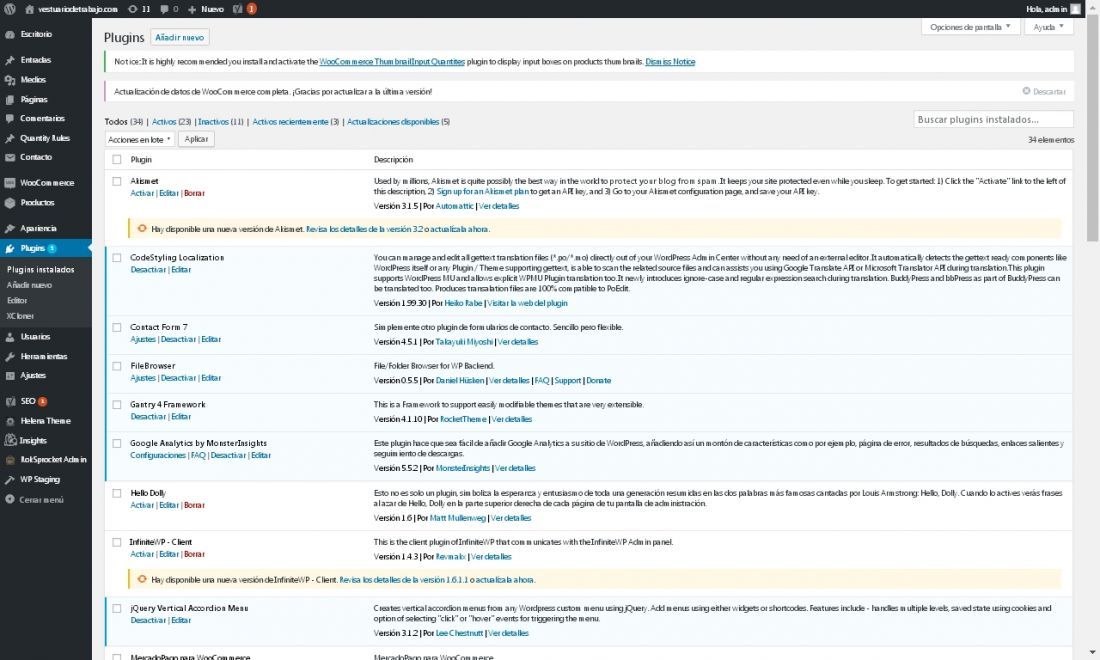Screen dimensions: 1100x660
Task: Check the InfiniteWP - Client checkbox
Action: pyautogui.click(x=116, y=542)
